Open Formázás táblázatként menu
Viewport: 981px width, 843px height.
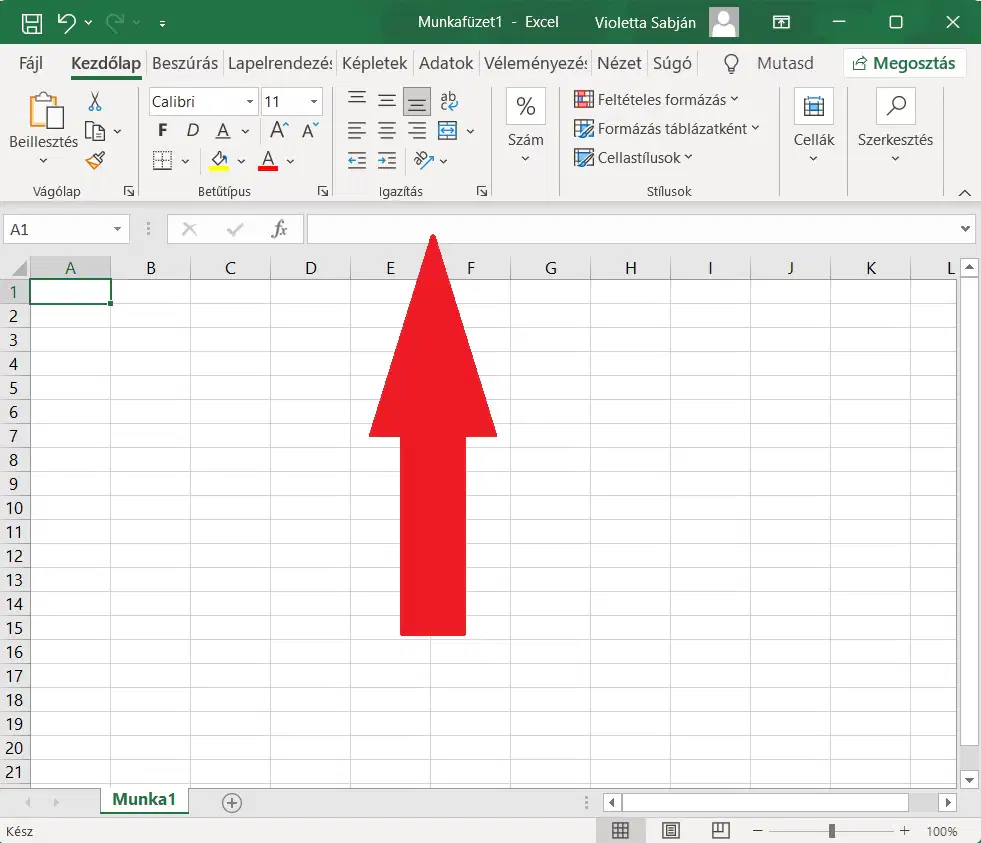tap(666, 129)
